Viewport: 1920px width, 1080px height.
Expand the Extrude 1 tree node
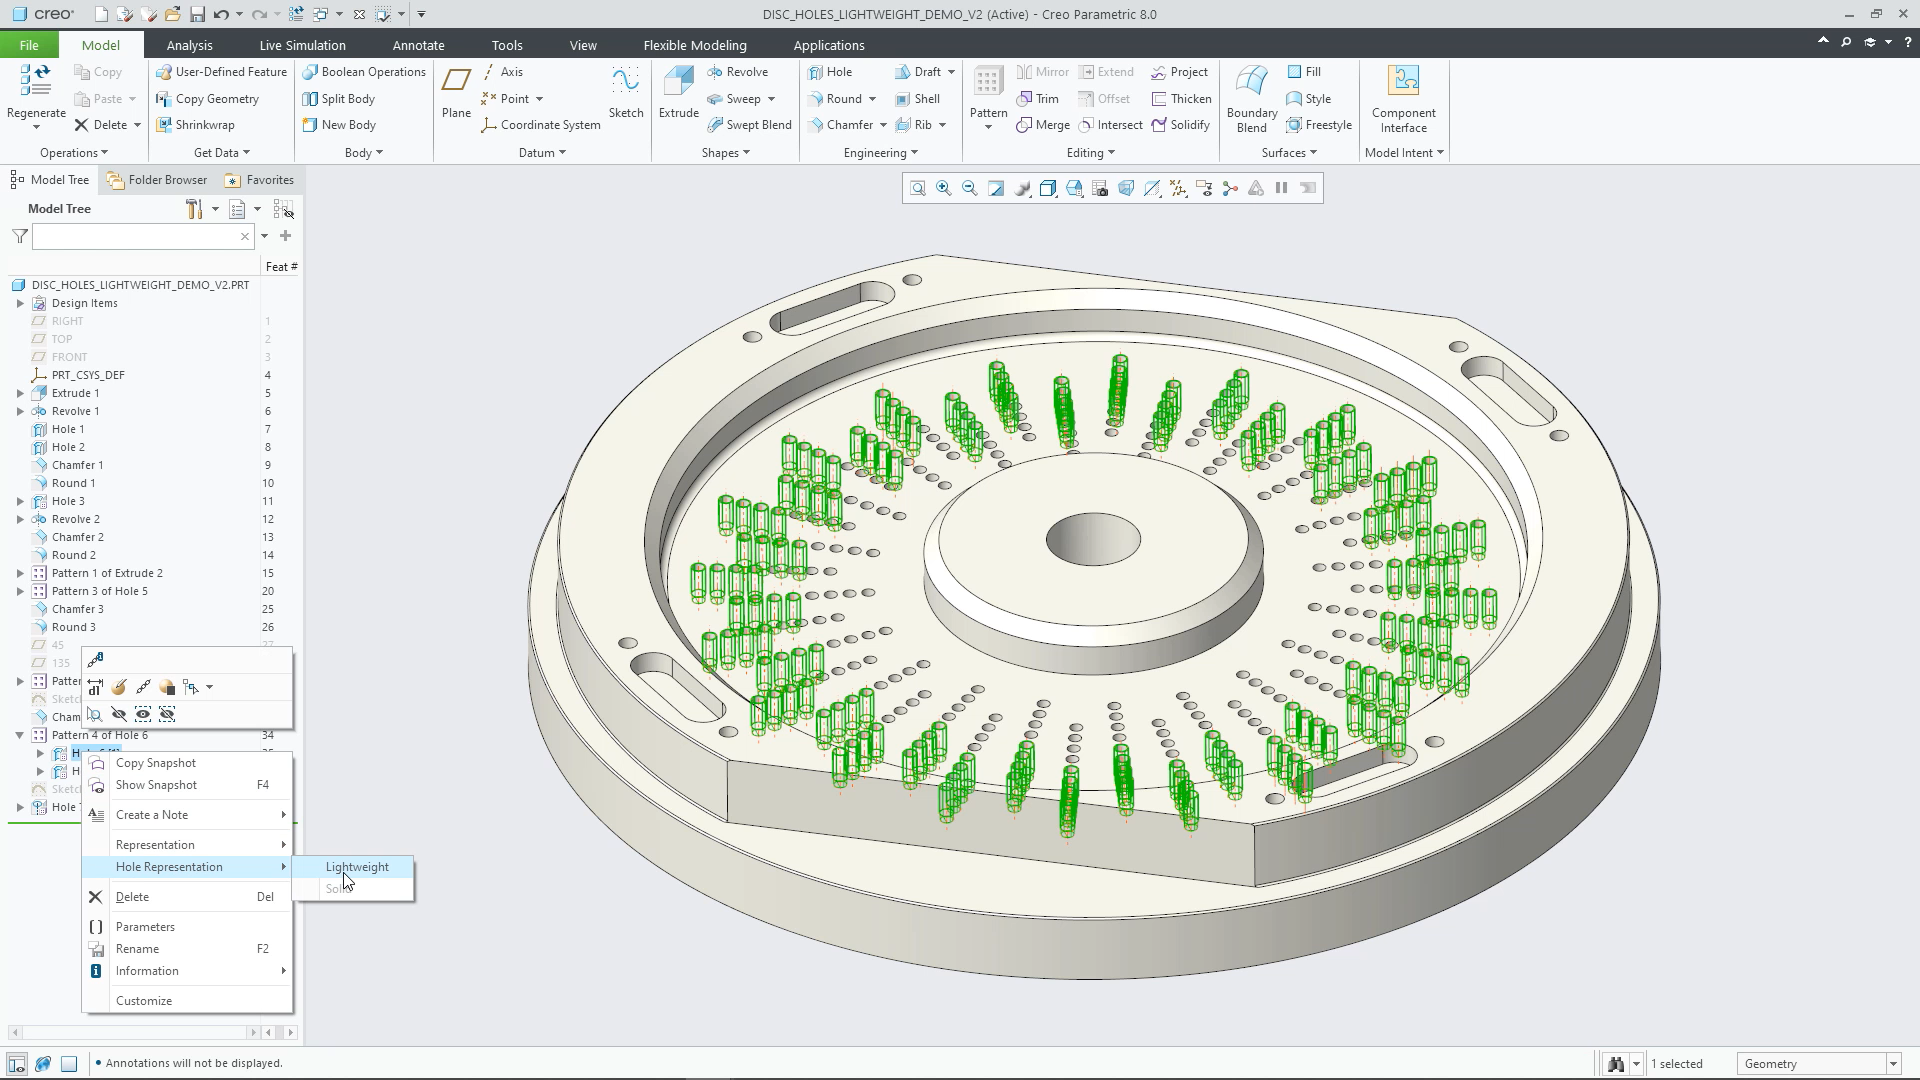[20, 393]
